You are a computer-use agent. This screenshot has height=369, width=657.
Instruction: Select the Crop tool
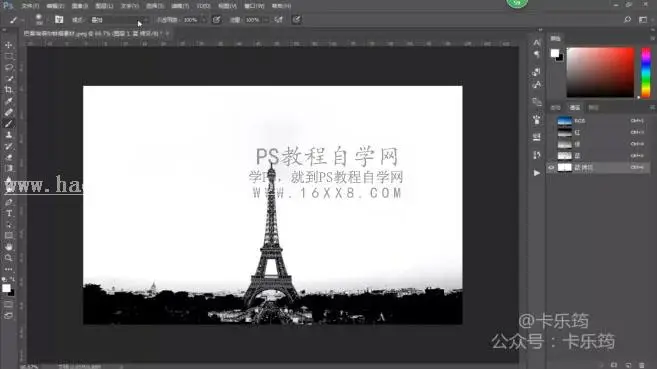(8, 90)
